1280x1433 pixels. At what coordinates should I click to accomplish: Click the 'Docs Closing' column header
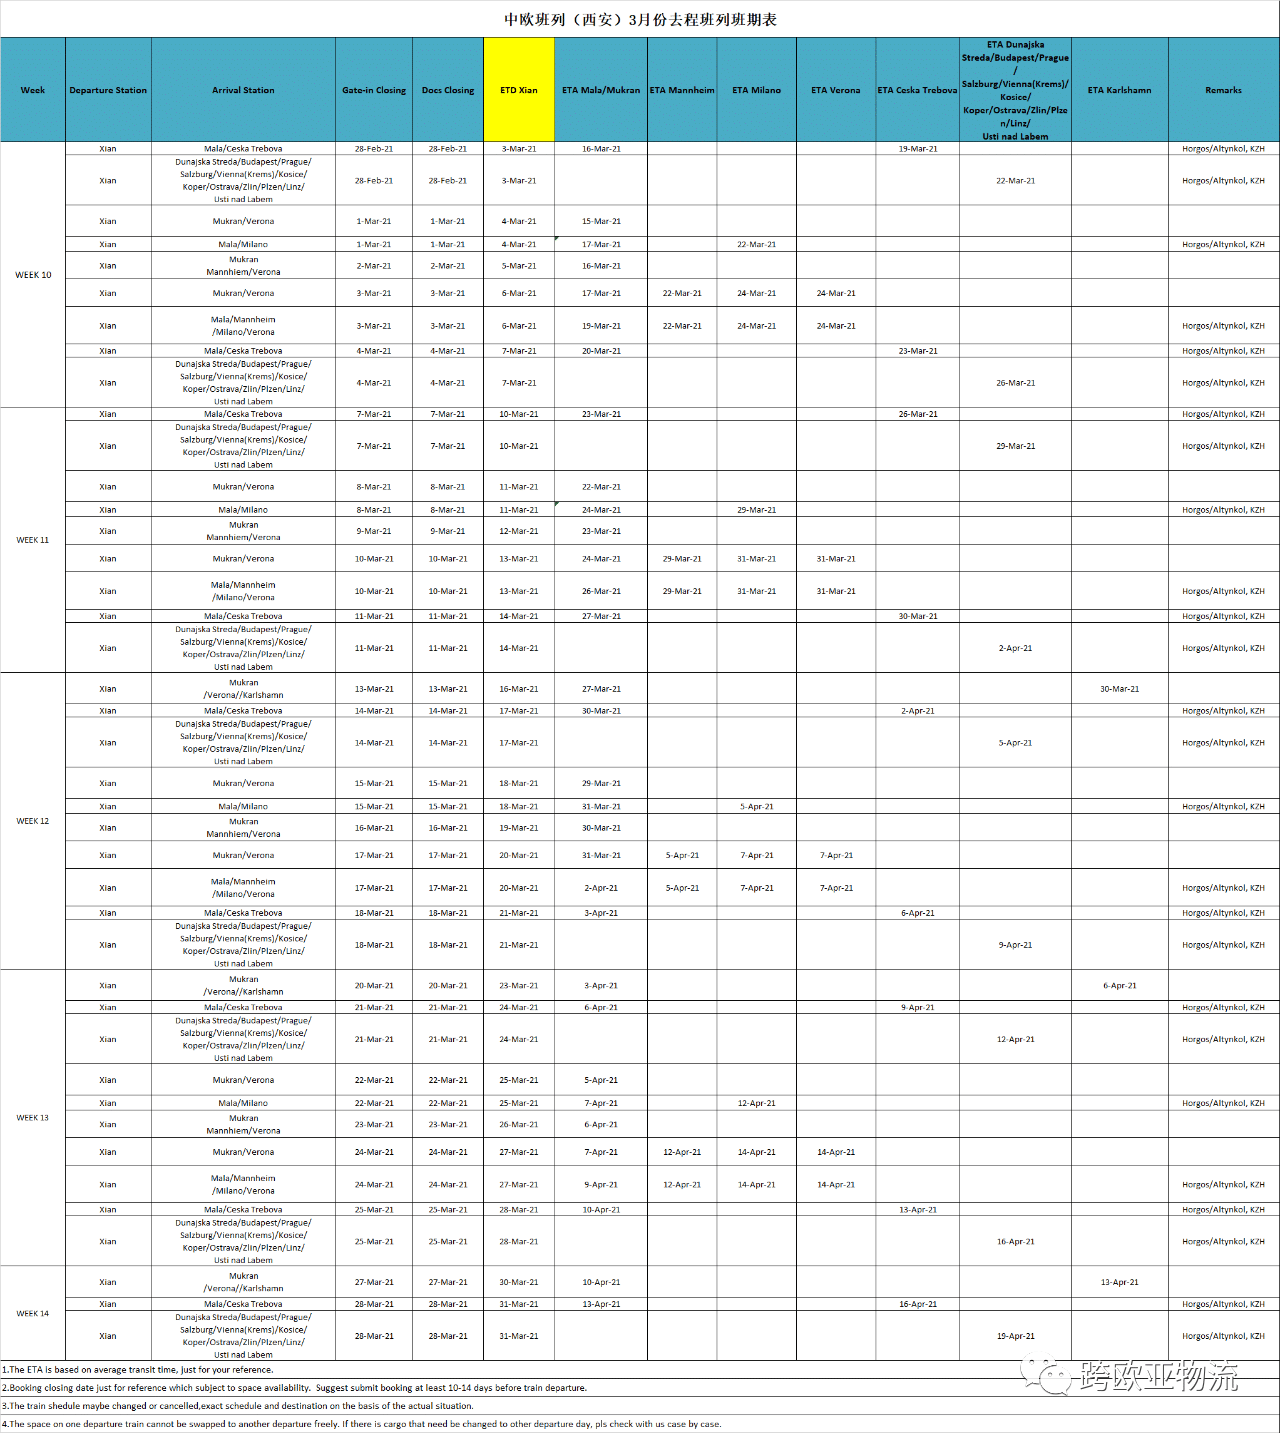coord(448,90)
